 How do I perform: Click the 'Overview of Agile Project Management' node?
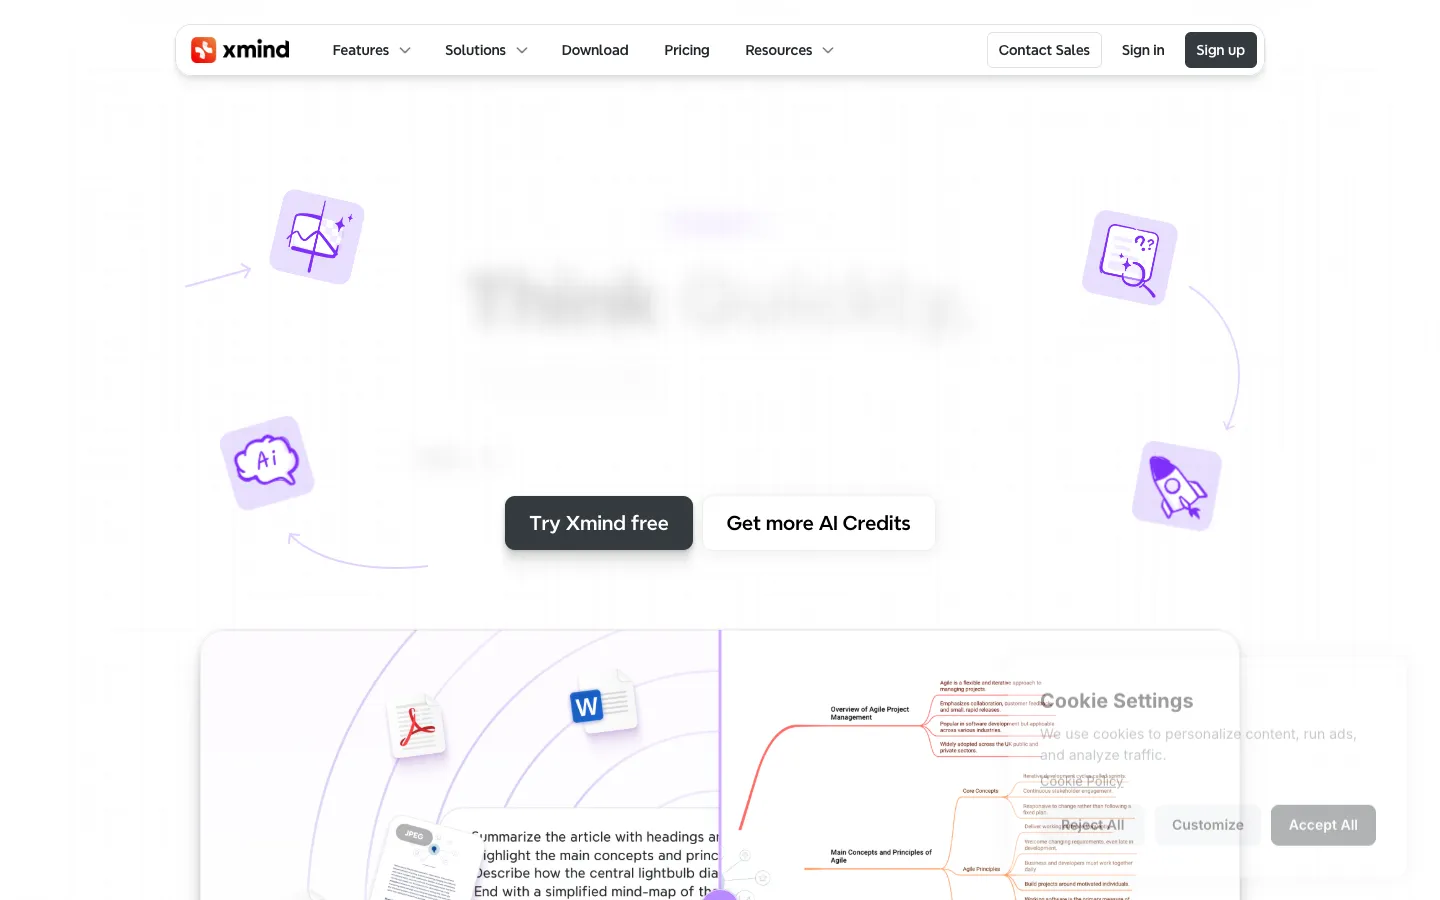[870, 713]
